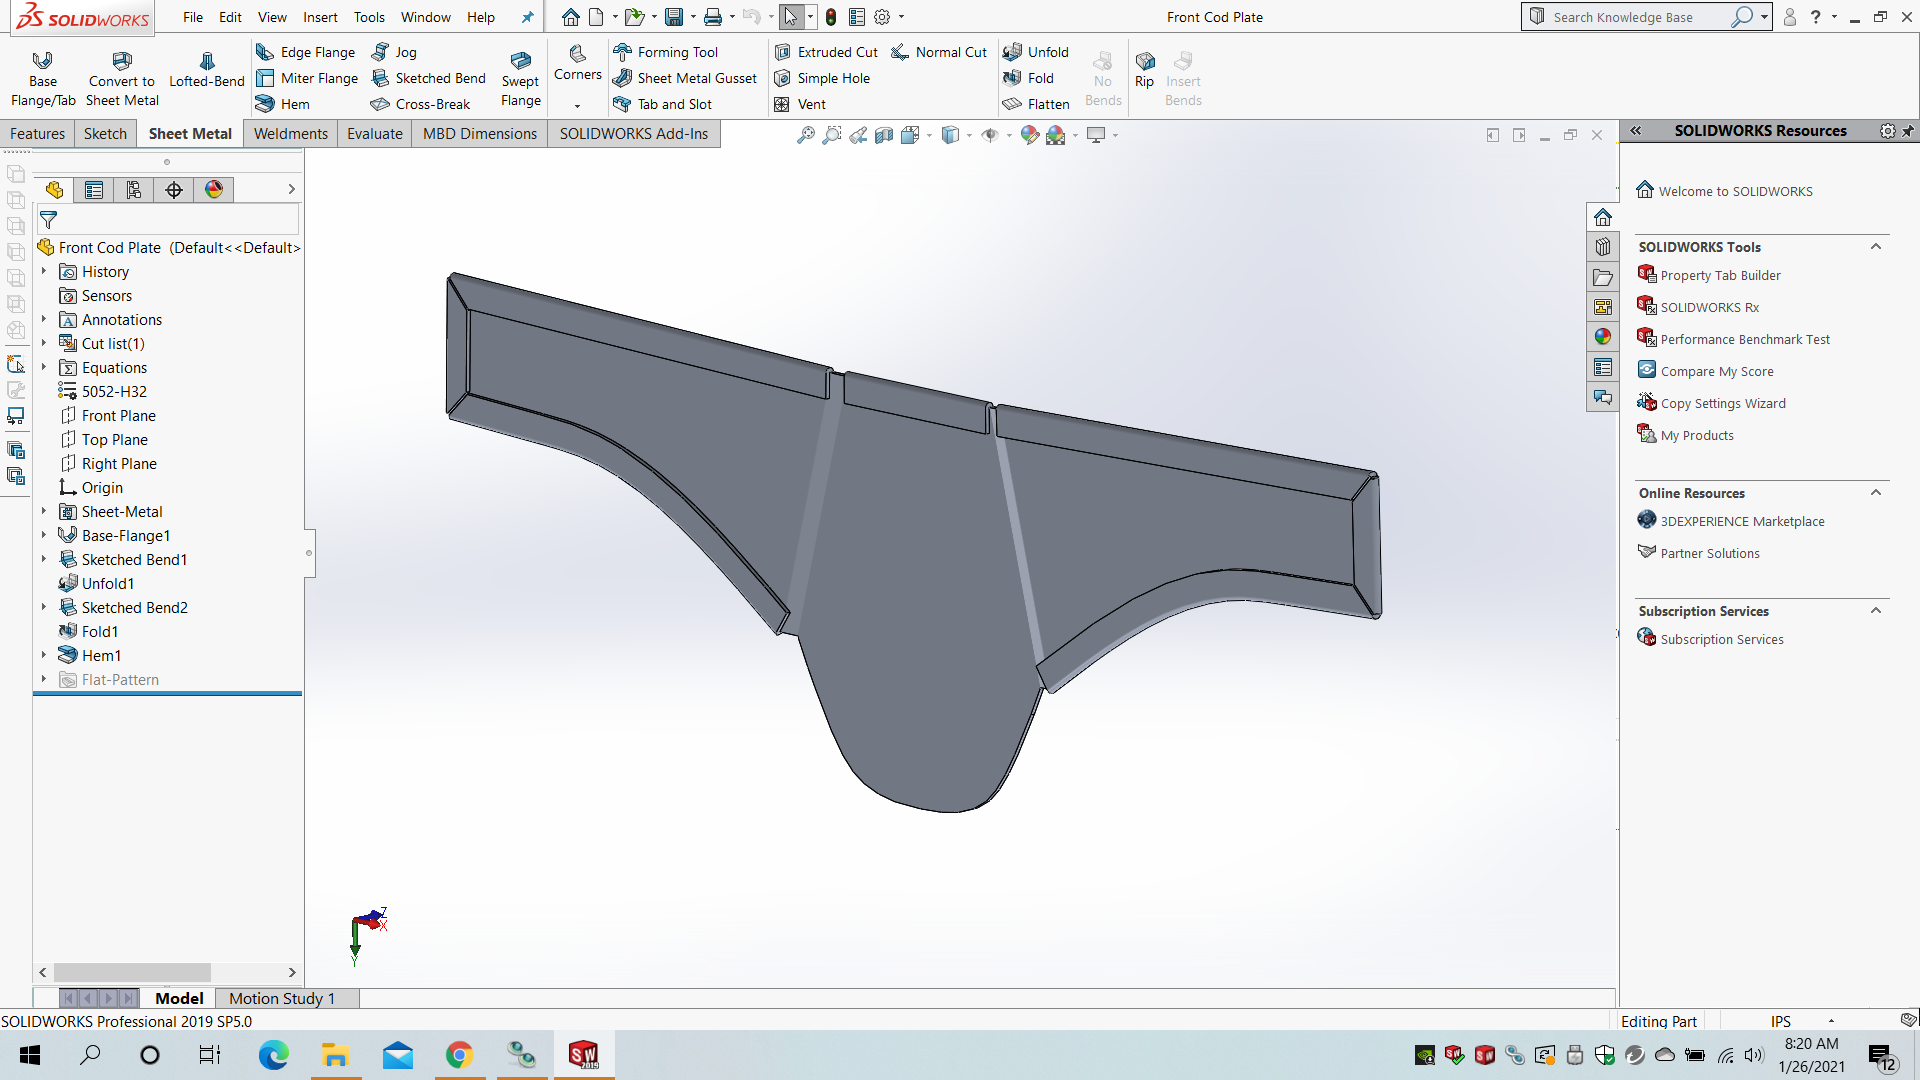Select the Tab and Slot tool

coord(663,104)
